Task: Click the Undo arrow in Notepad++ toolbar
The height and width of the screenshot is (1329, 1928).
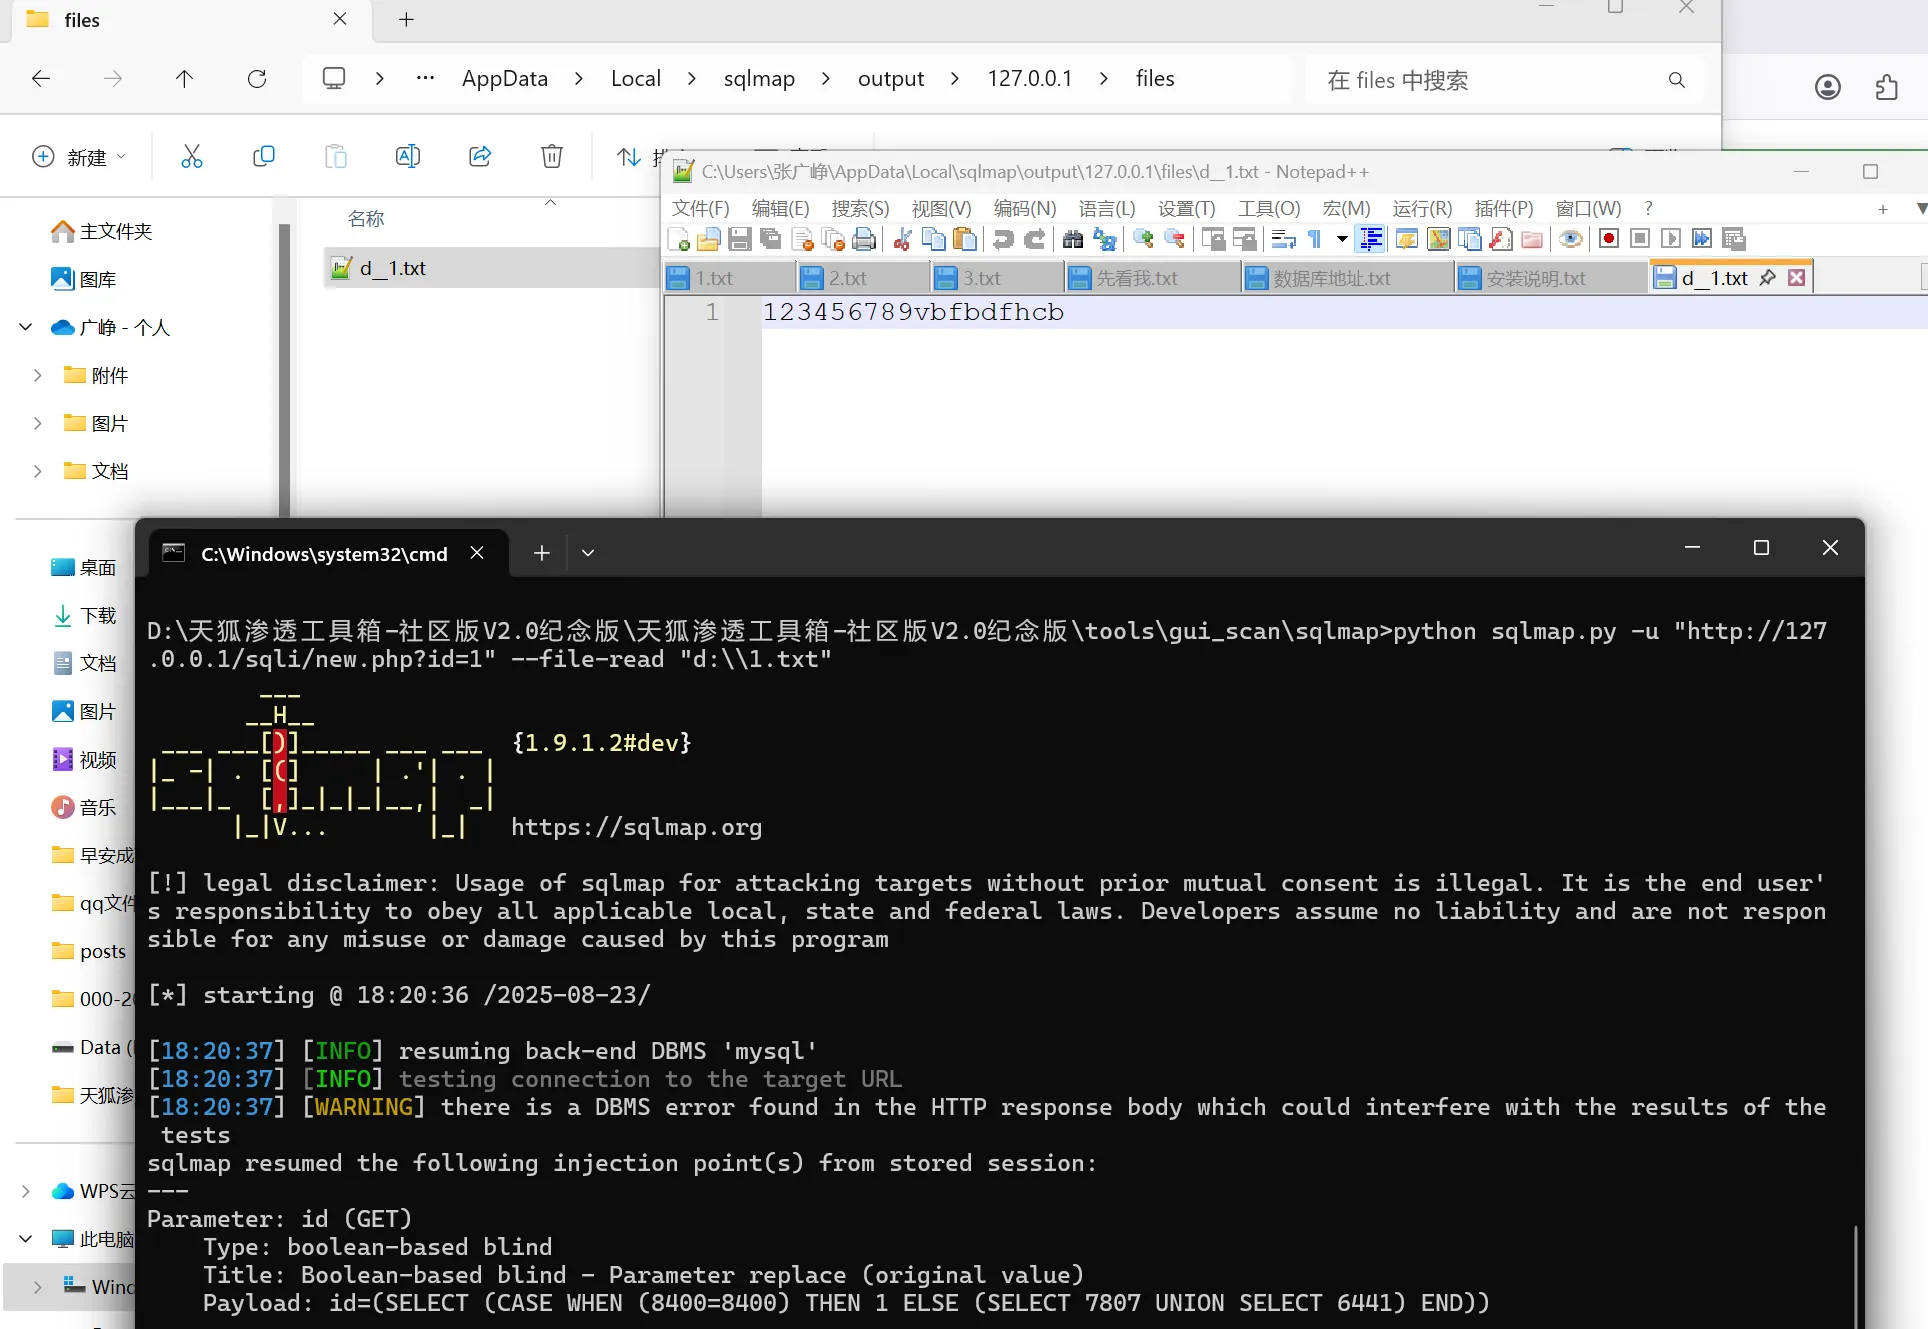Action: pyautogui.click(x=1003, y=239)
